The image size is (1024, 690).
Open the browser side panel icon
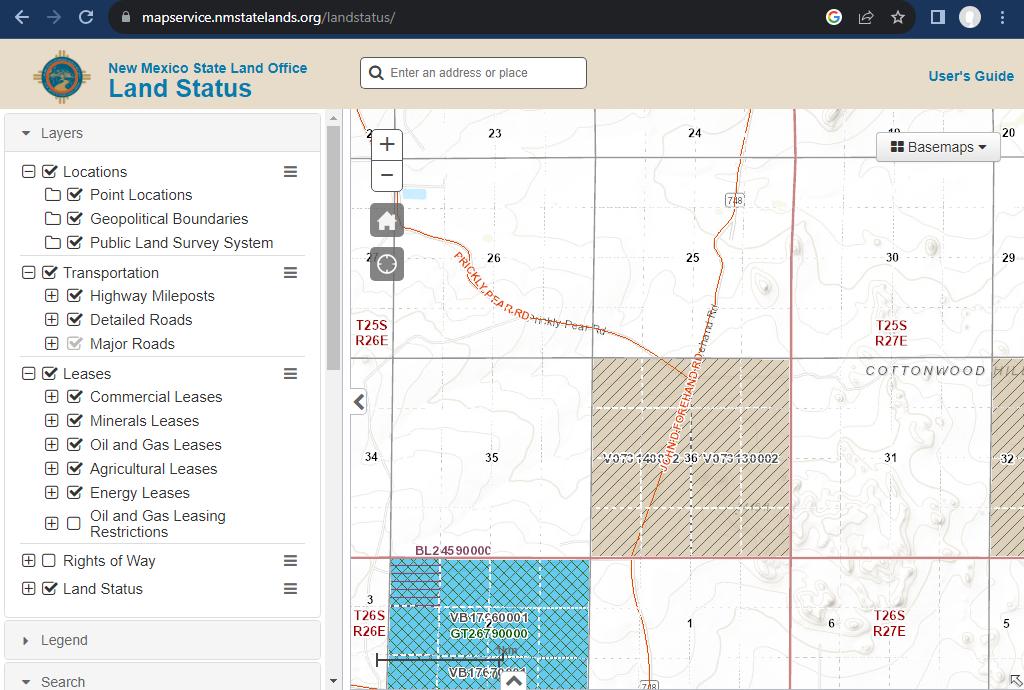(x=937, y=17)
